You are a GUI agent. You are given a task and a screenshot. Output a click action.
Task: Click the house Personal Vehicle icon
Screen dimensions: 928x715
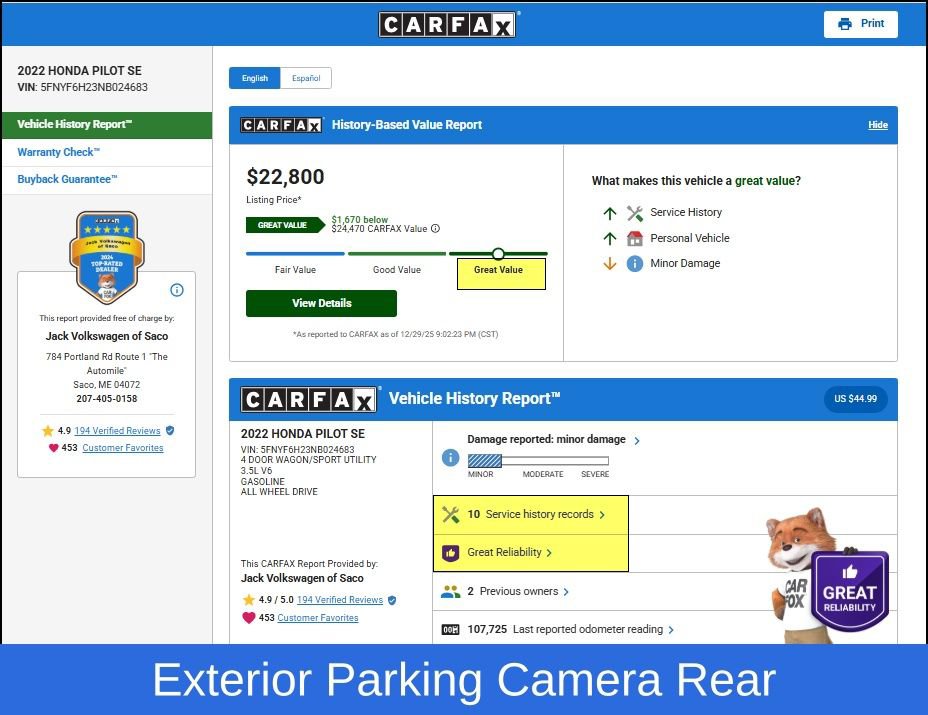(634, 239)
